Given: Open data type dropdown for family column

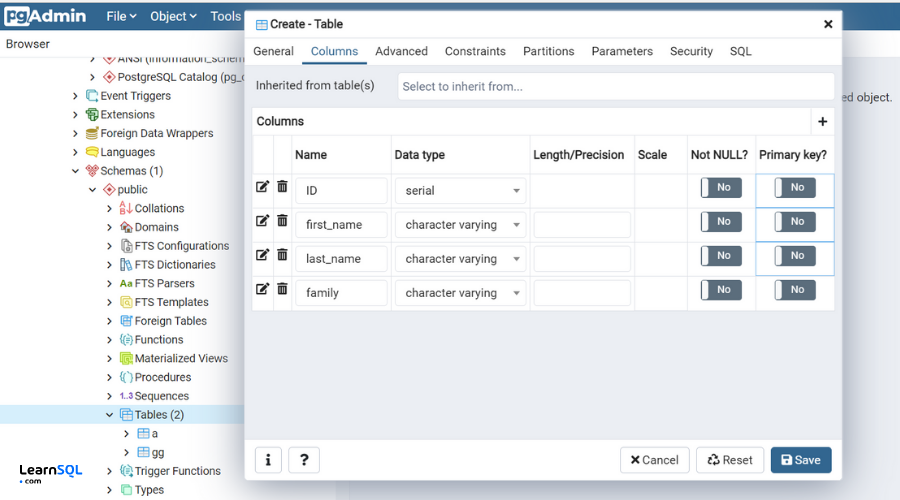Looking at the screenshot, I should pos(460,293).
